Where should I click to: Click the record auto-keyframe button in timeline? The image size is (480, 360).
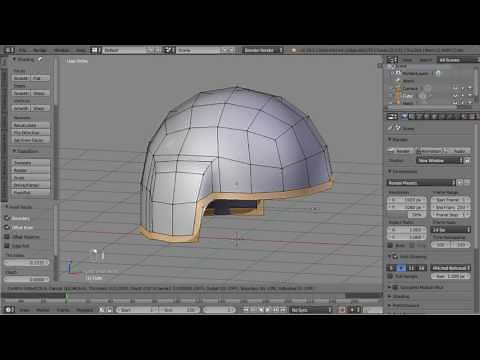pos(342,310)
